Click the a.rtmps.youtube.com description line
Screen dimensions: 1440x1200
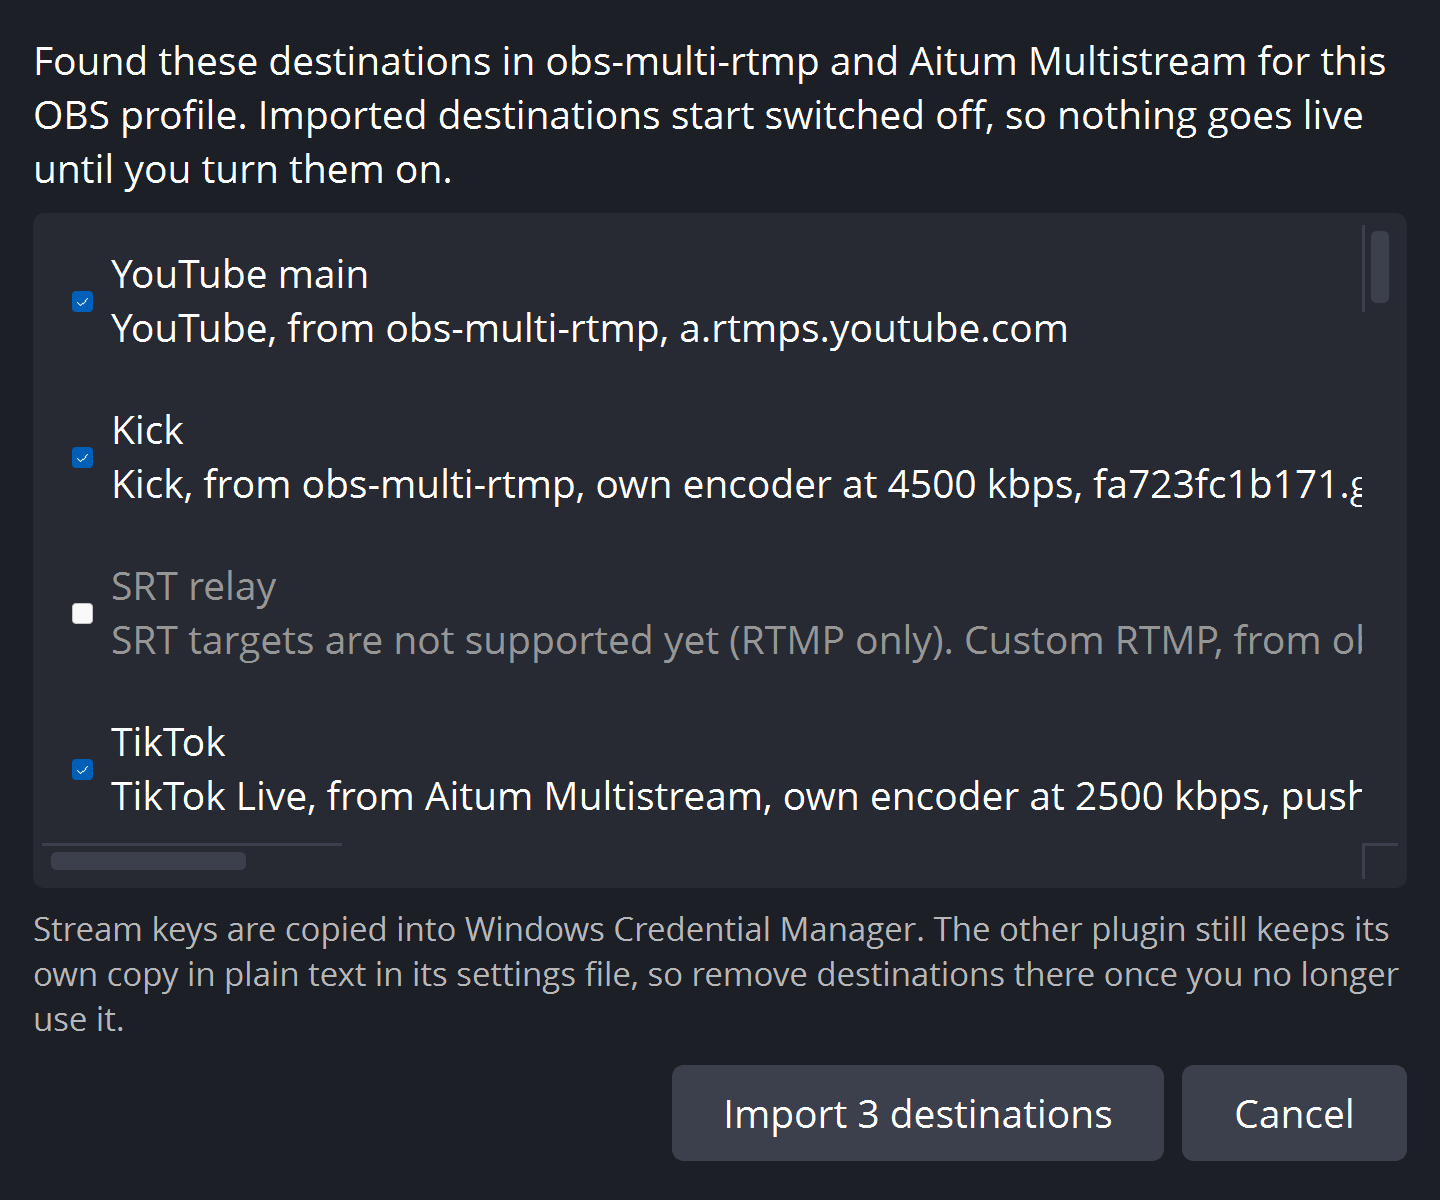pos(589,328)
